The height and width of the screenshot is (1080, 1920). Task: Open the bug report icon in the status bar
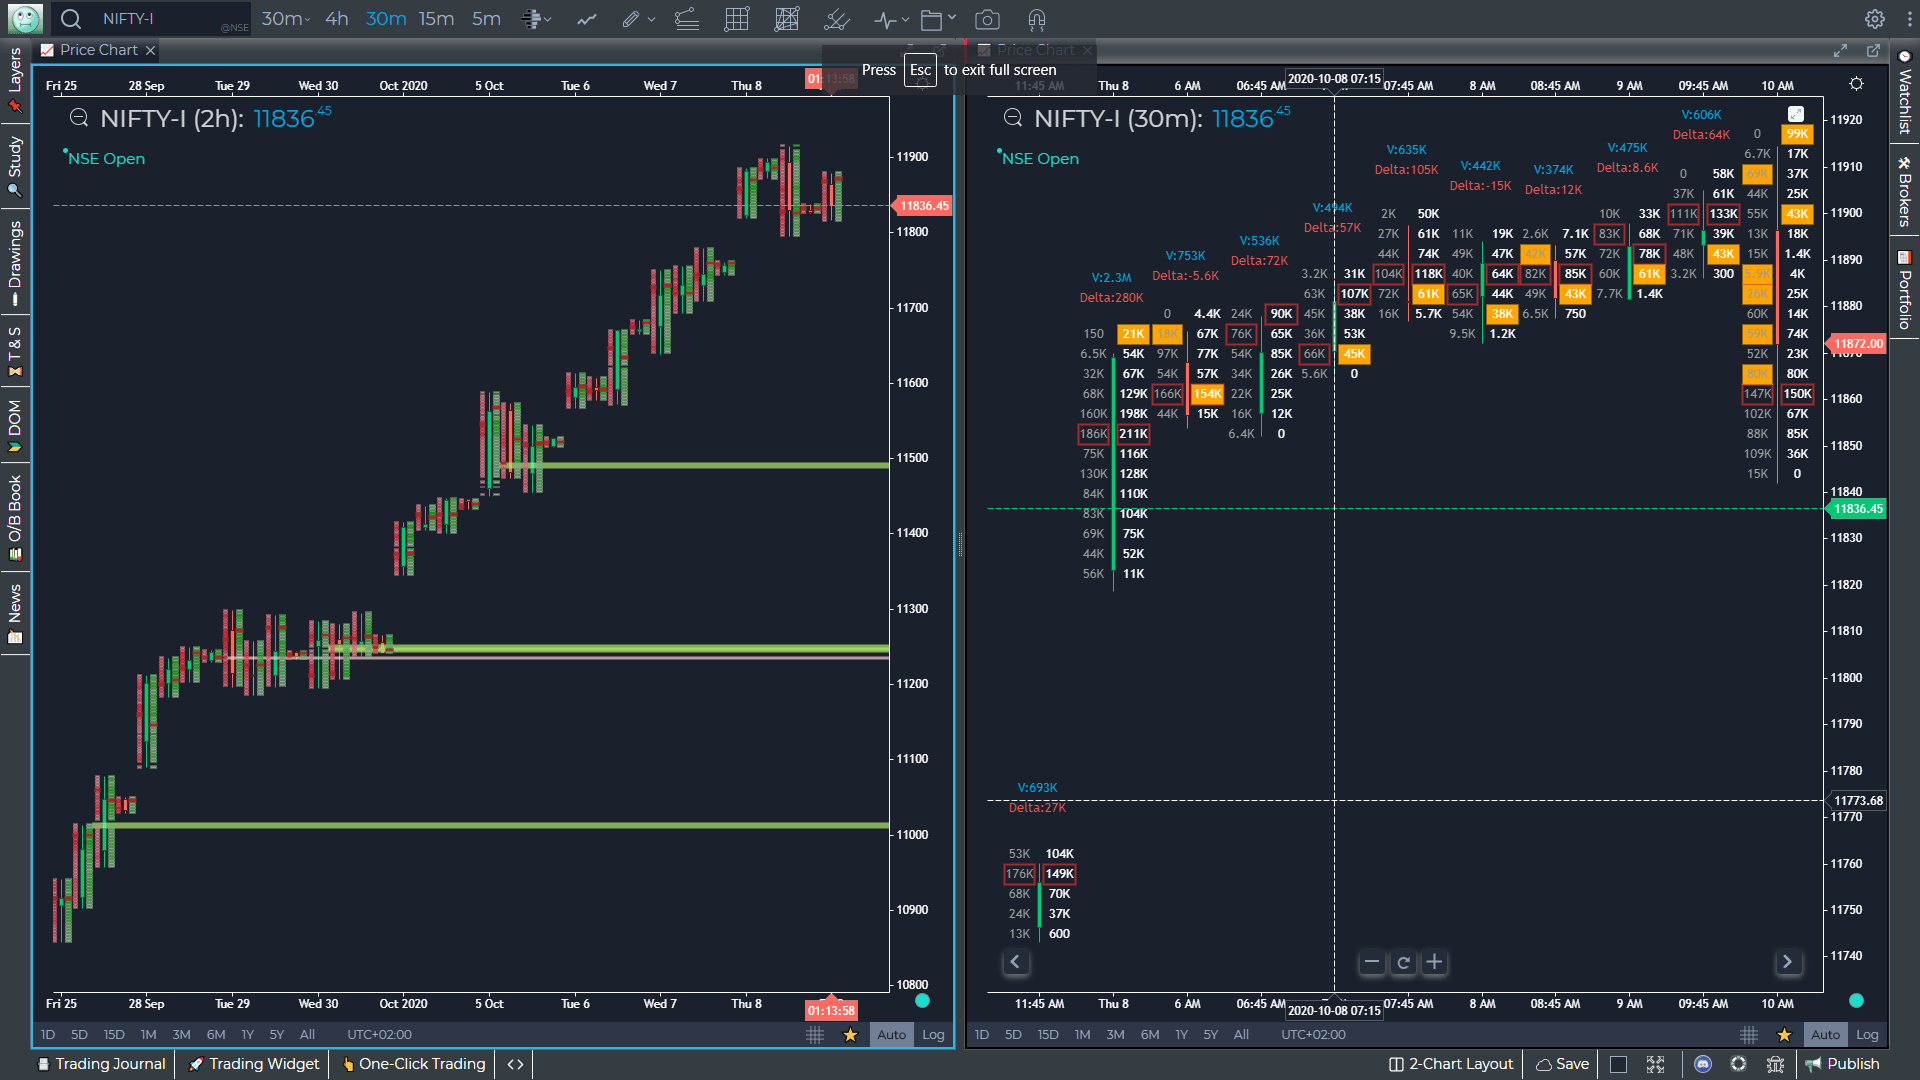[1776, 1064]
